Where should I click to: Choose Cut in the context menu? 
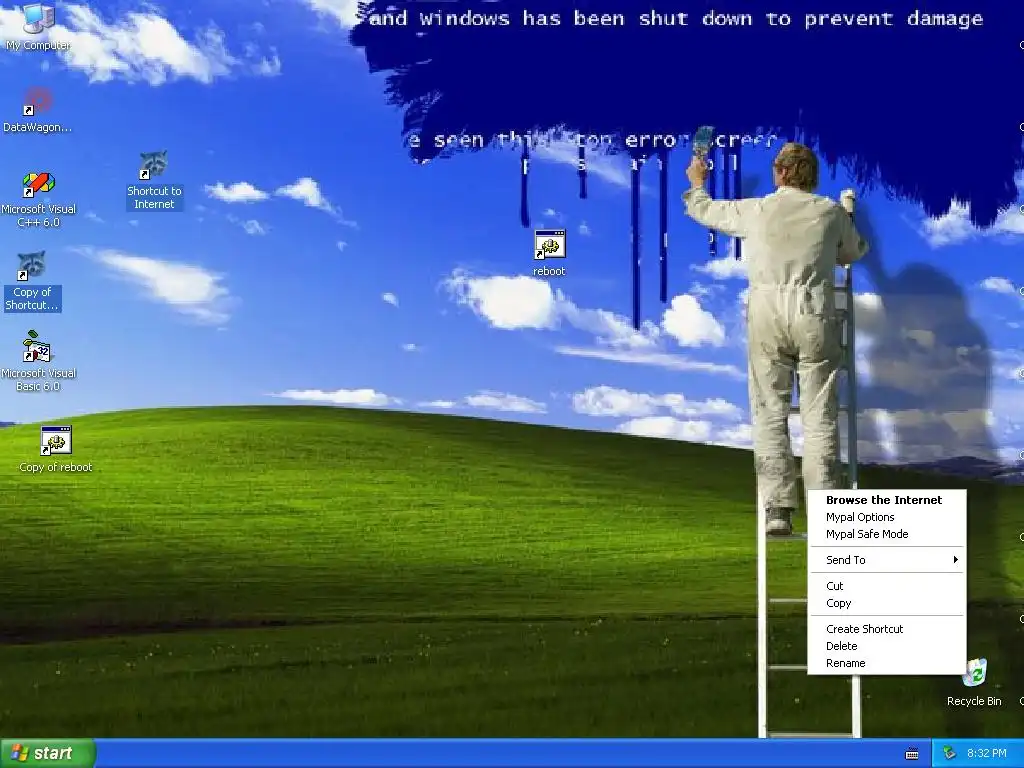(x=887, y=586)
